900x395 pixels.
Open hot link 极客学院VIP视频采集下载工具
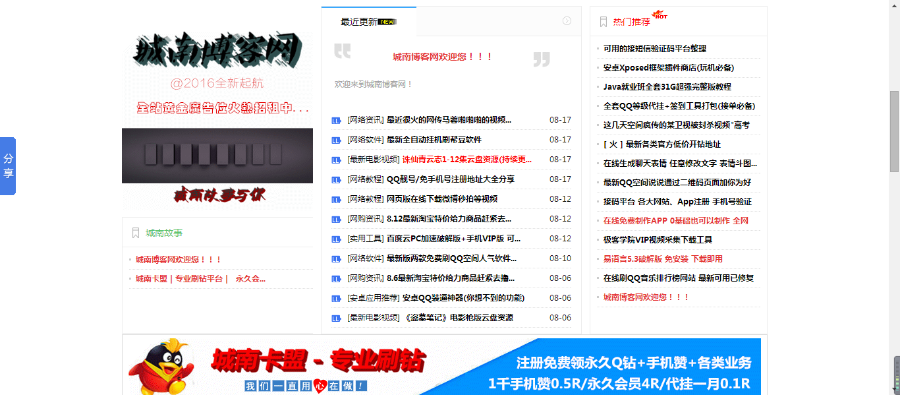(x=658, y=240)
